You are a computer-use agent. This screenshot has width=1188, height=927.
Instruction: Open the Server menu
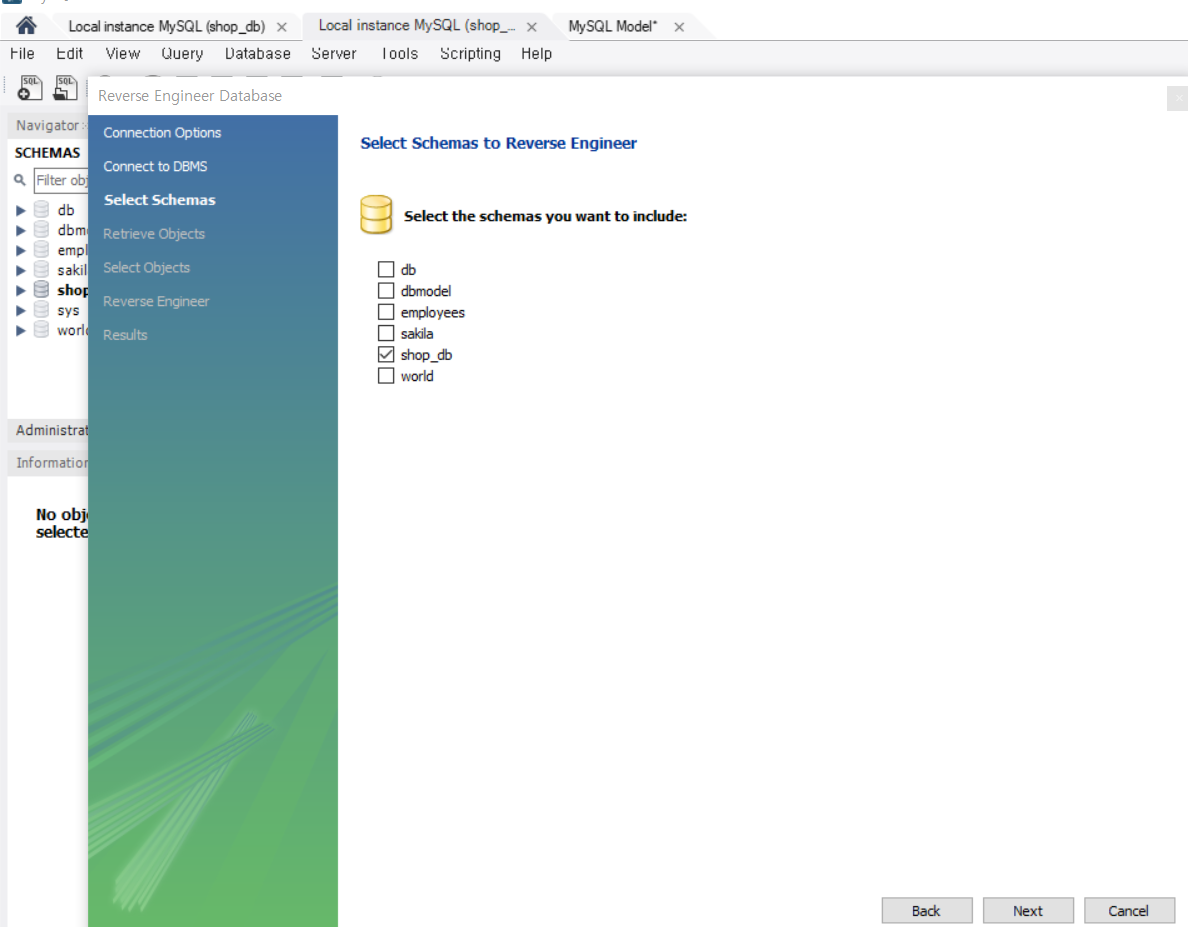coord(333,54)
